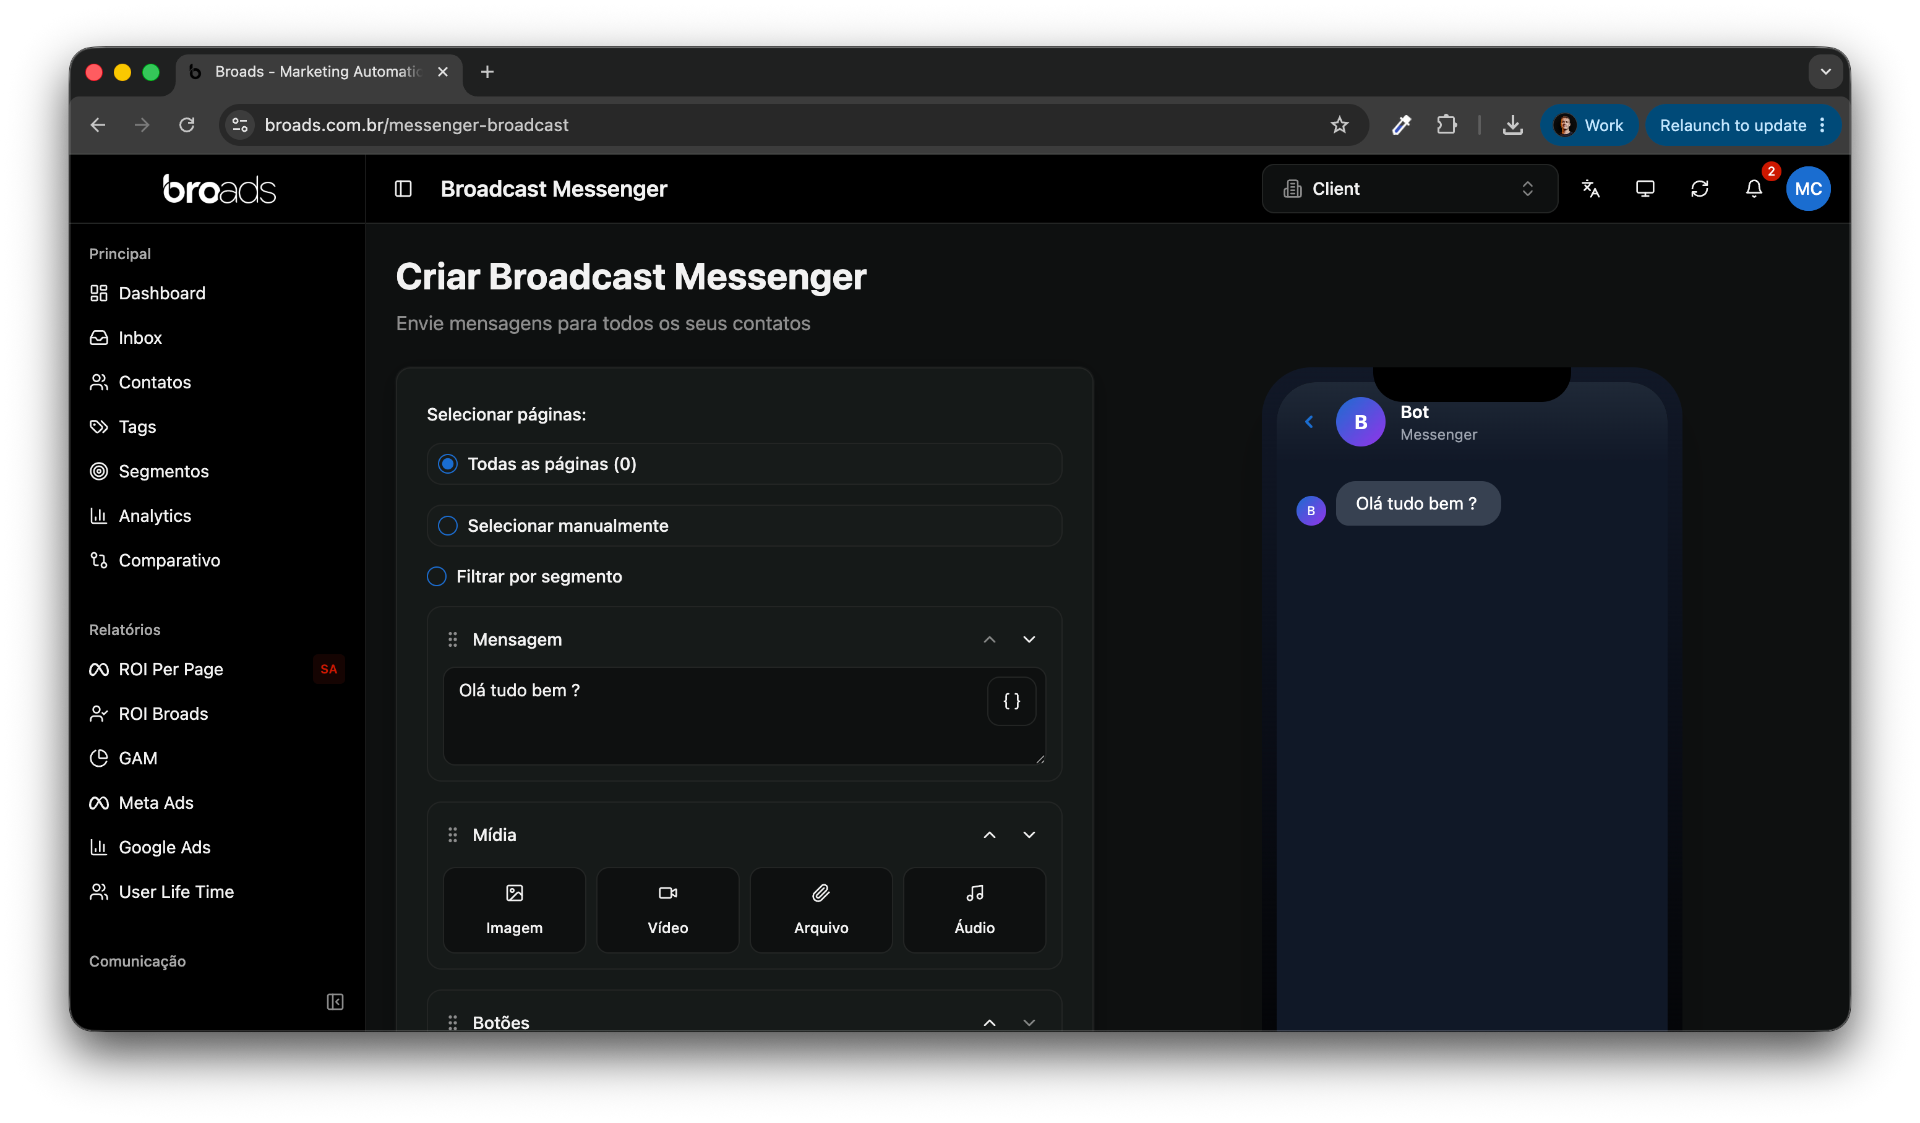Go to Segmentos sidebar item
Image resolution: width=1920 pixels, height=1123 pixels.
(x=163, y=471)
